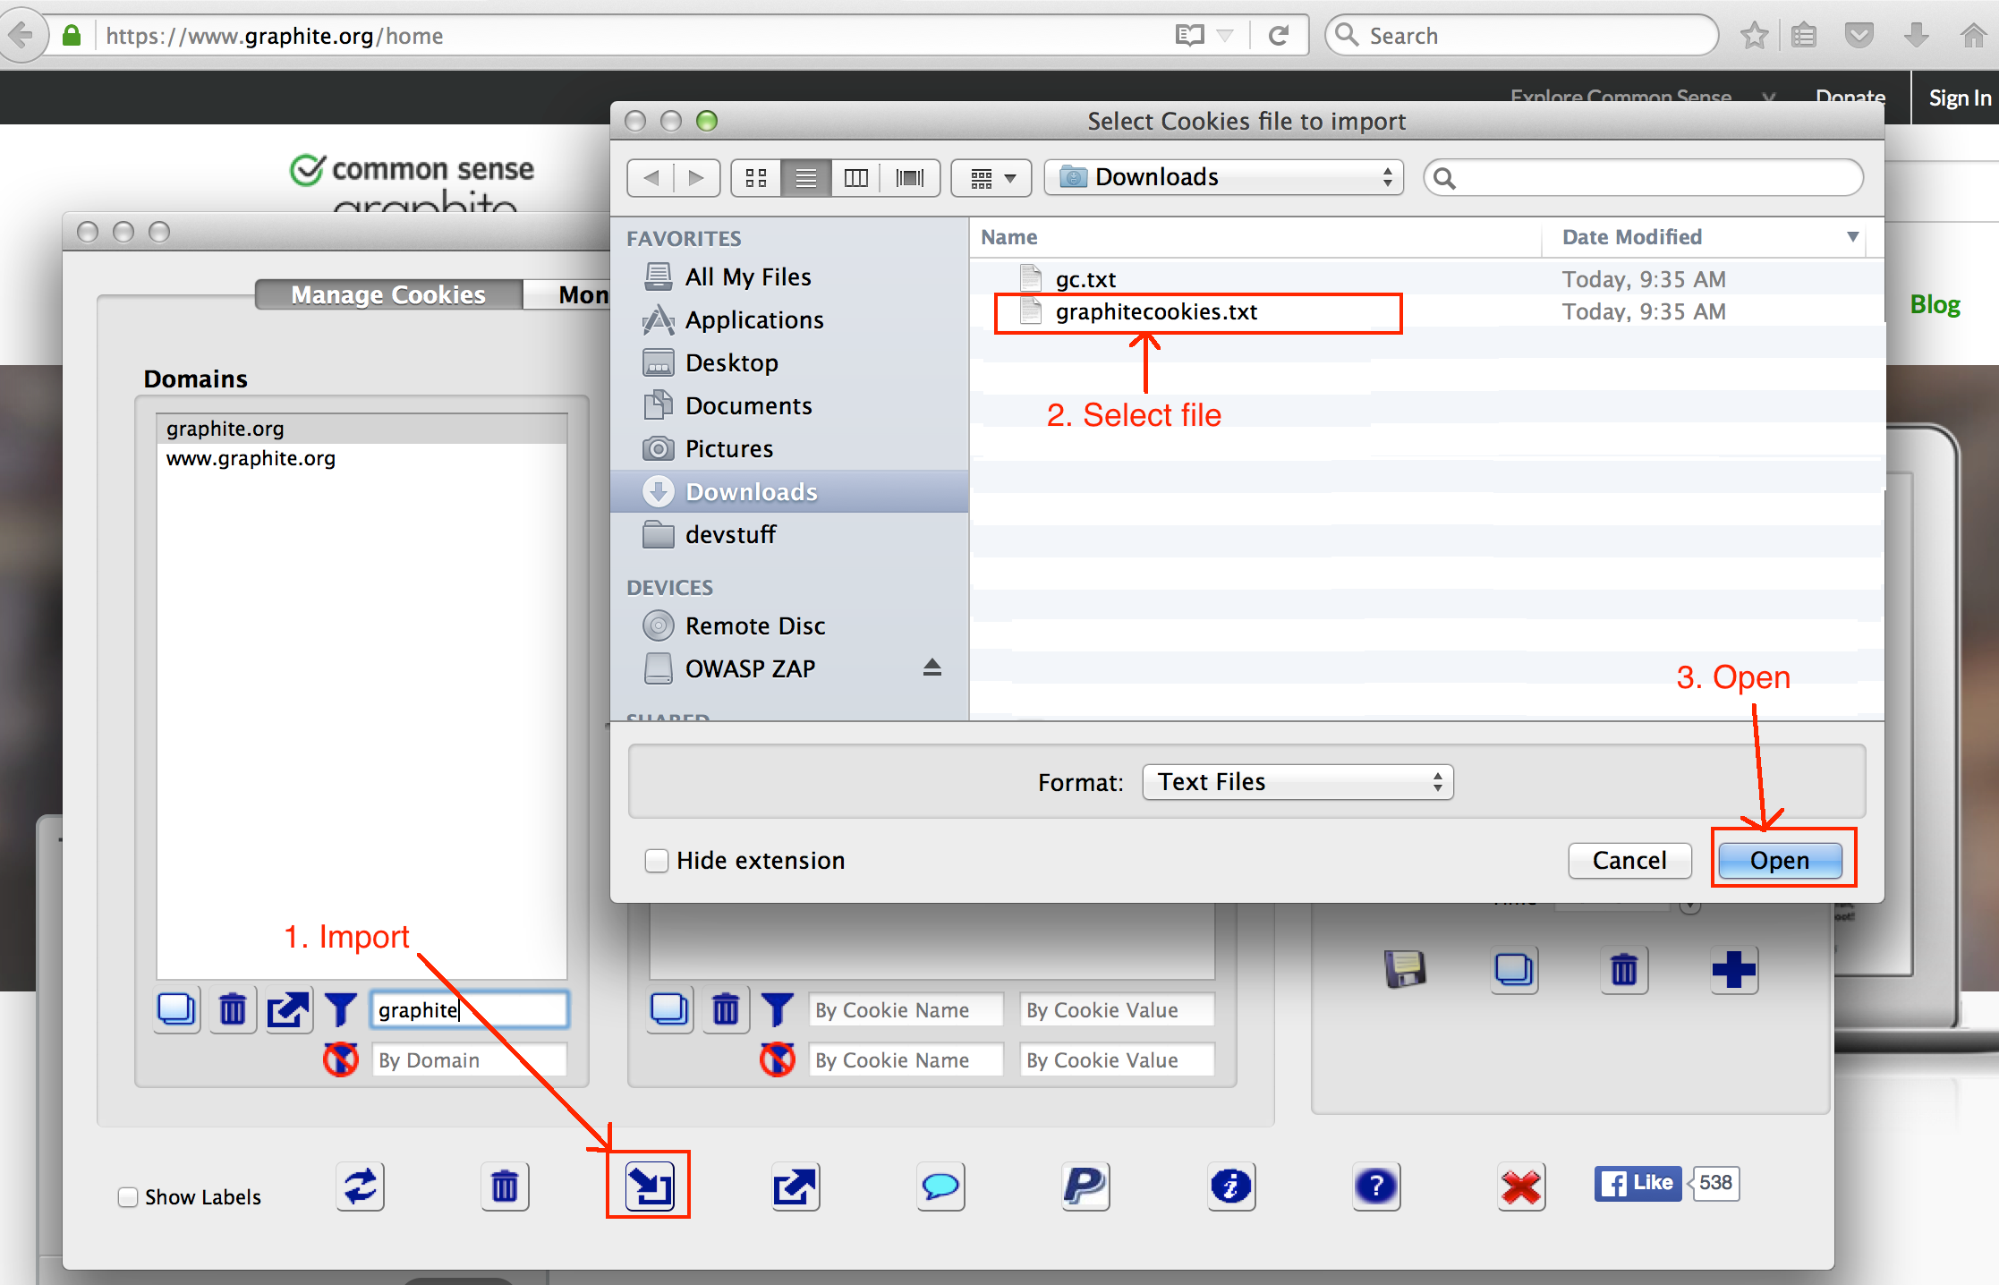1999x1285 pixels.
Task: Switch file dialog to column view
Action: click(856, 178)
